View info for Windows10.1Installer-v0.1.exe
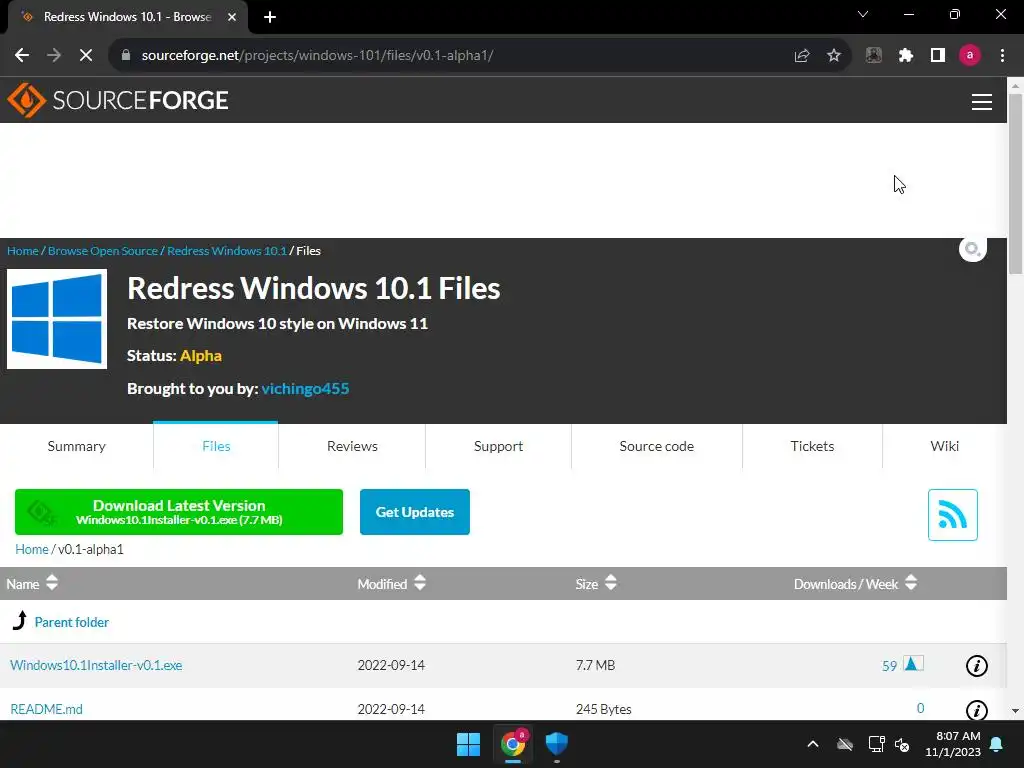The height and width of the screenshot is (768, 1024). (976, 666)
